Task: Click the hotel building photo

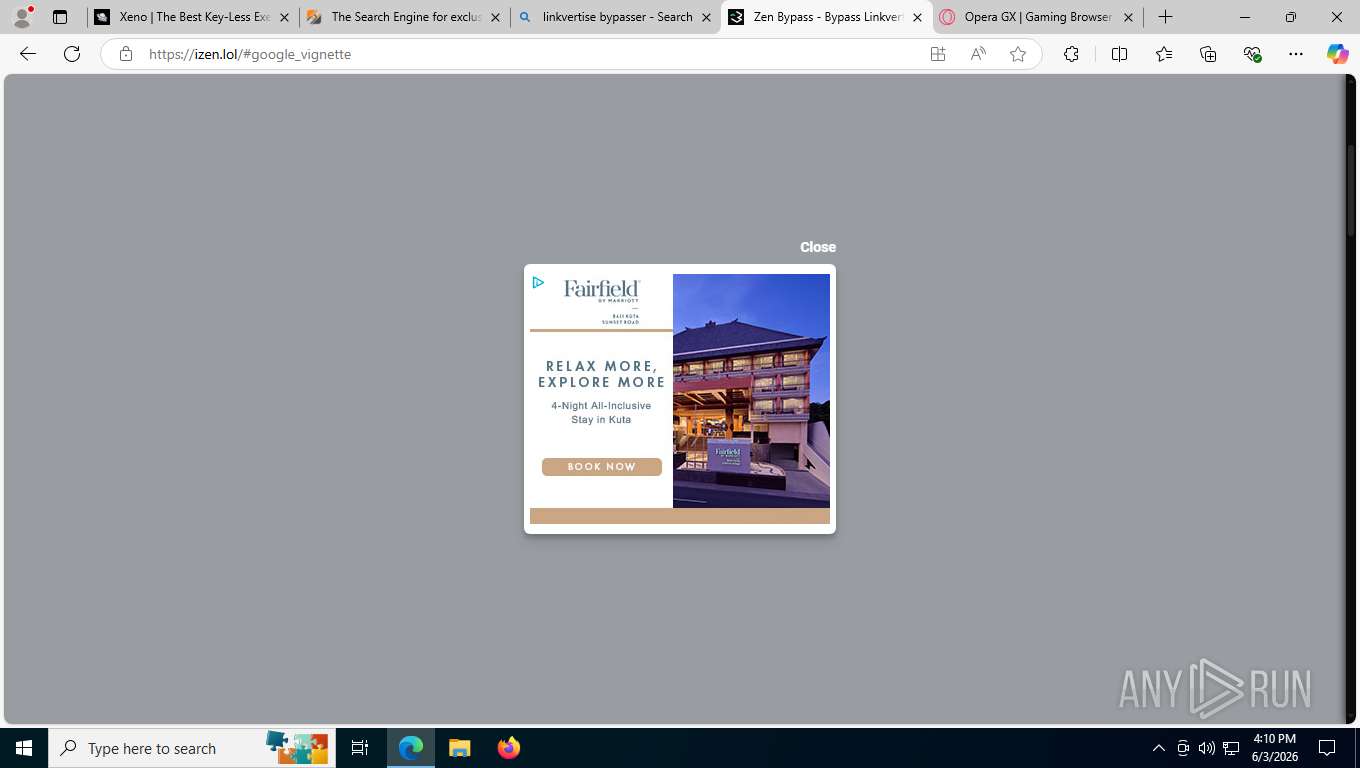Action: click(751, 391)
